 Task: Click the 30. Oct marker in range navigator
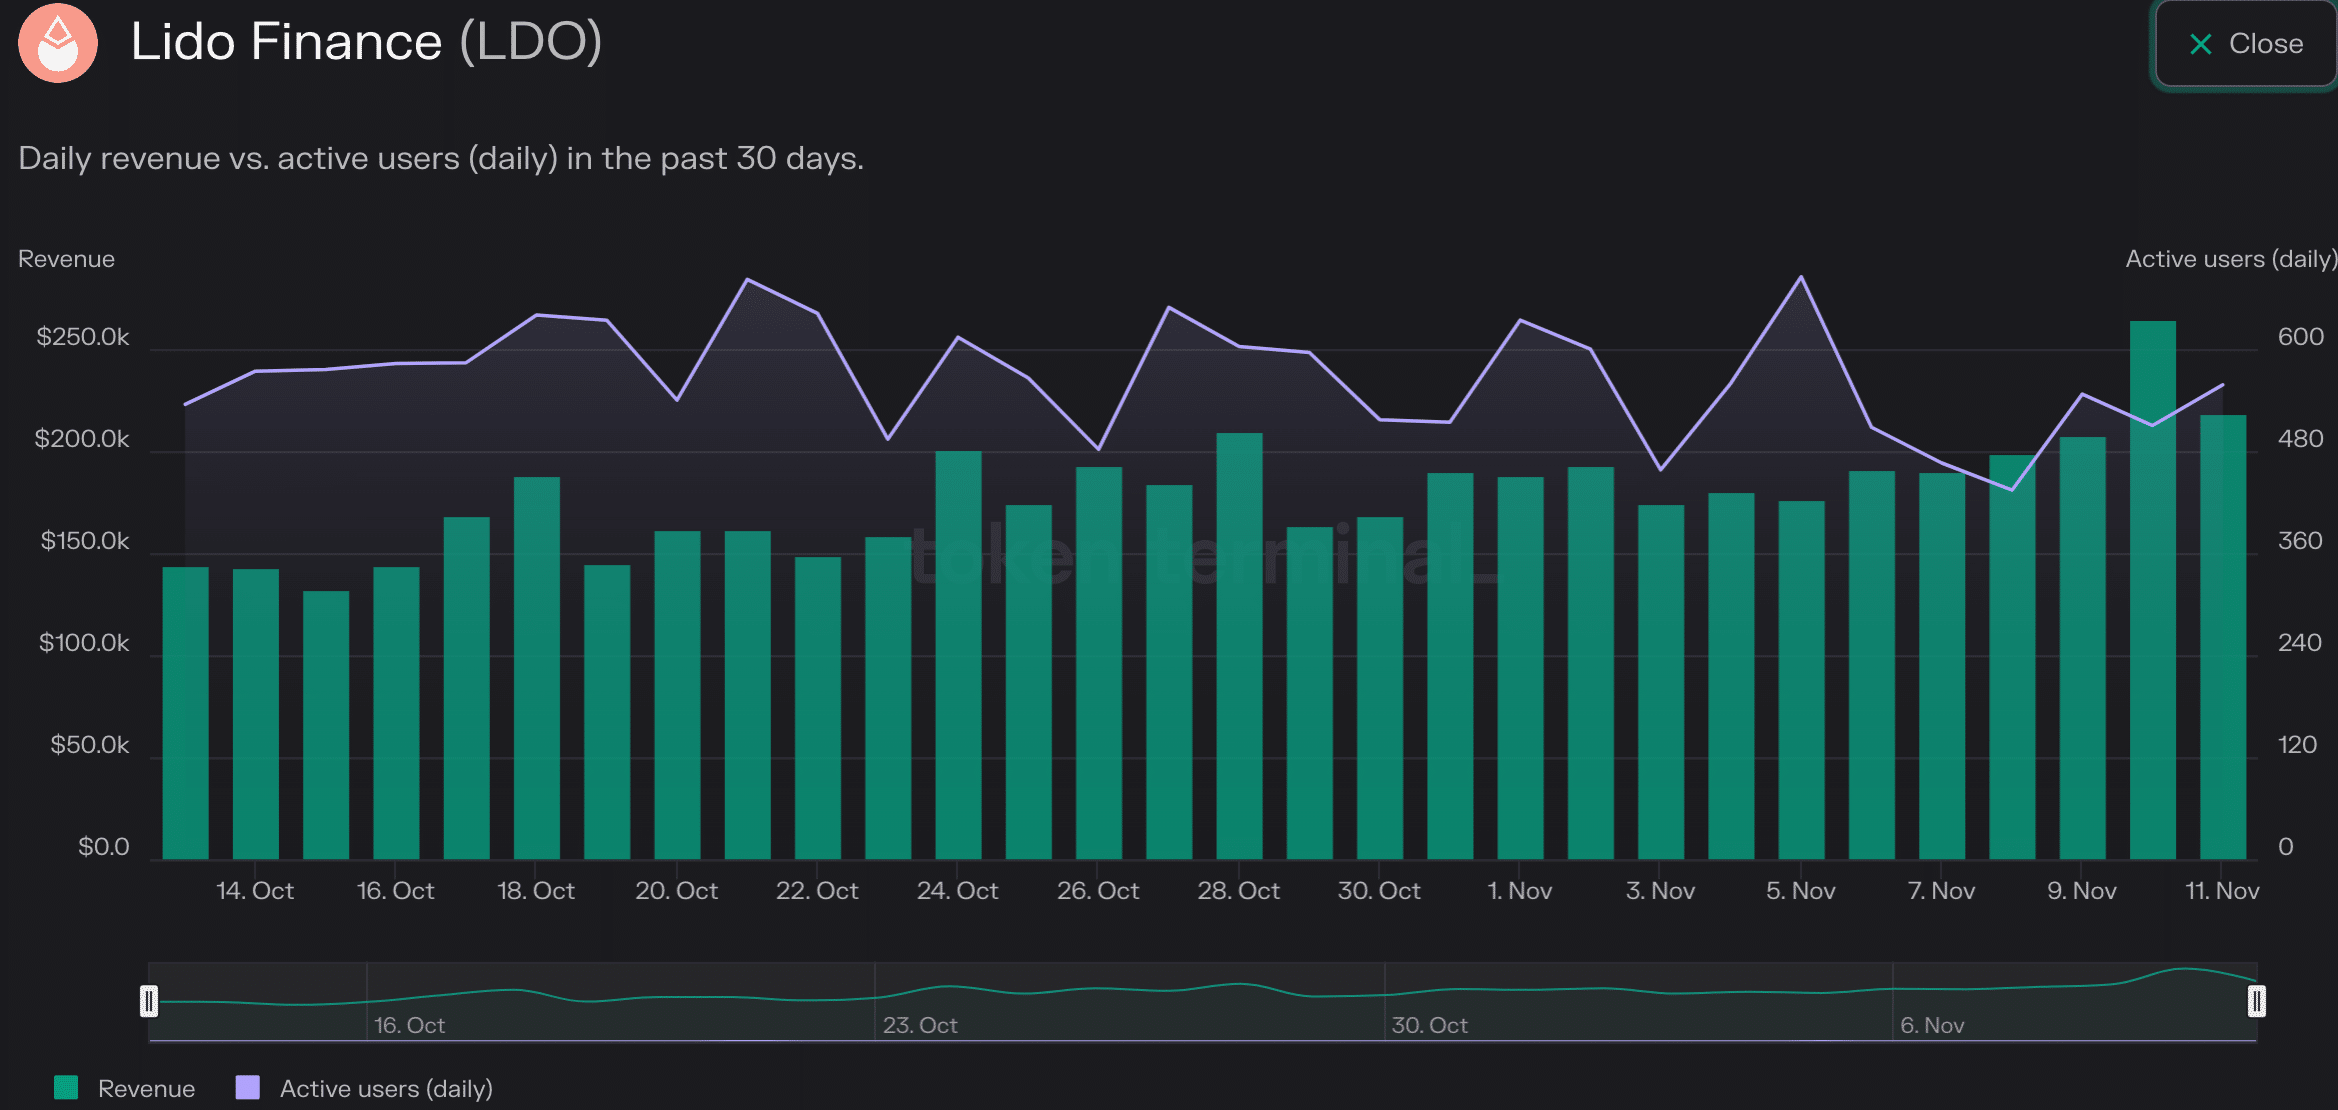1430,1025
